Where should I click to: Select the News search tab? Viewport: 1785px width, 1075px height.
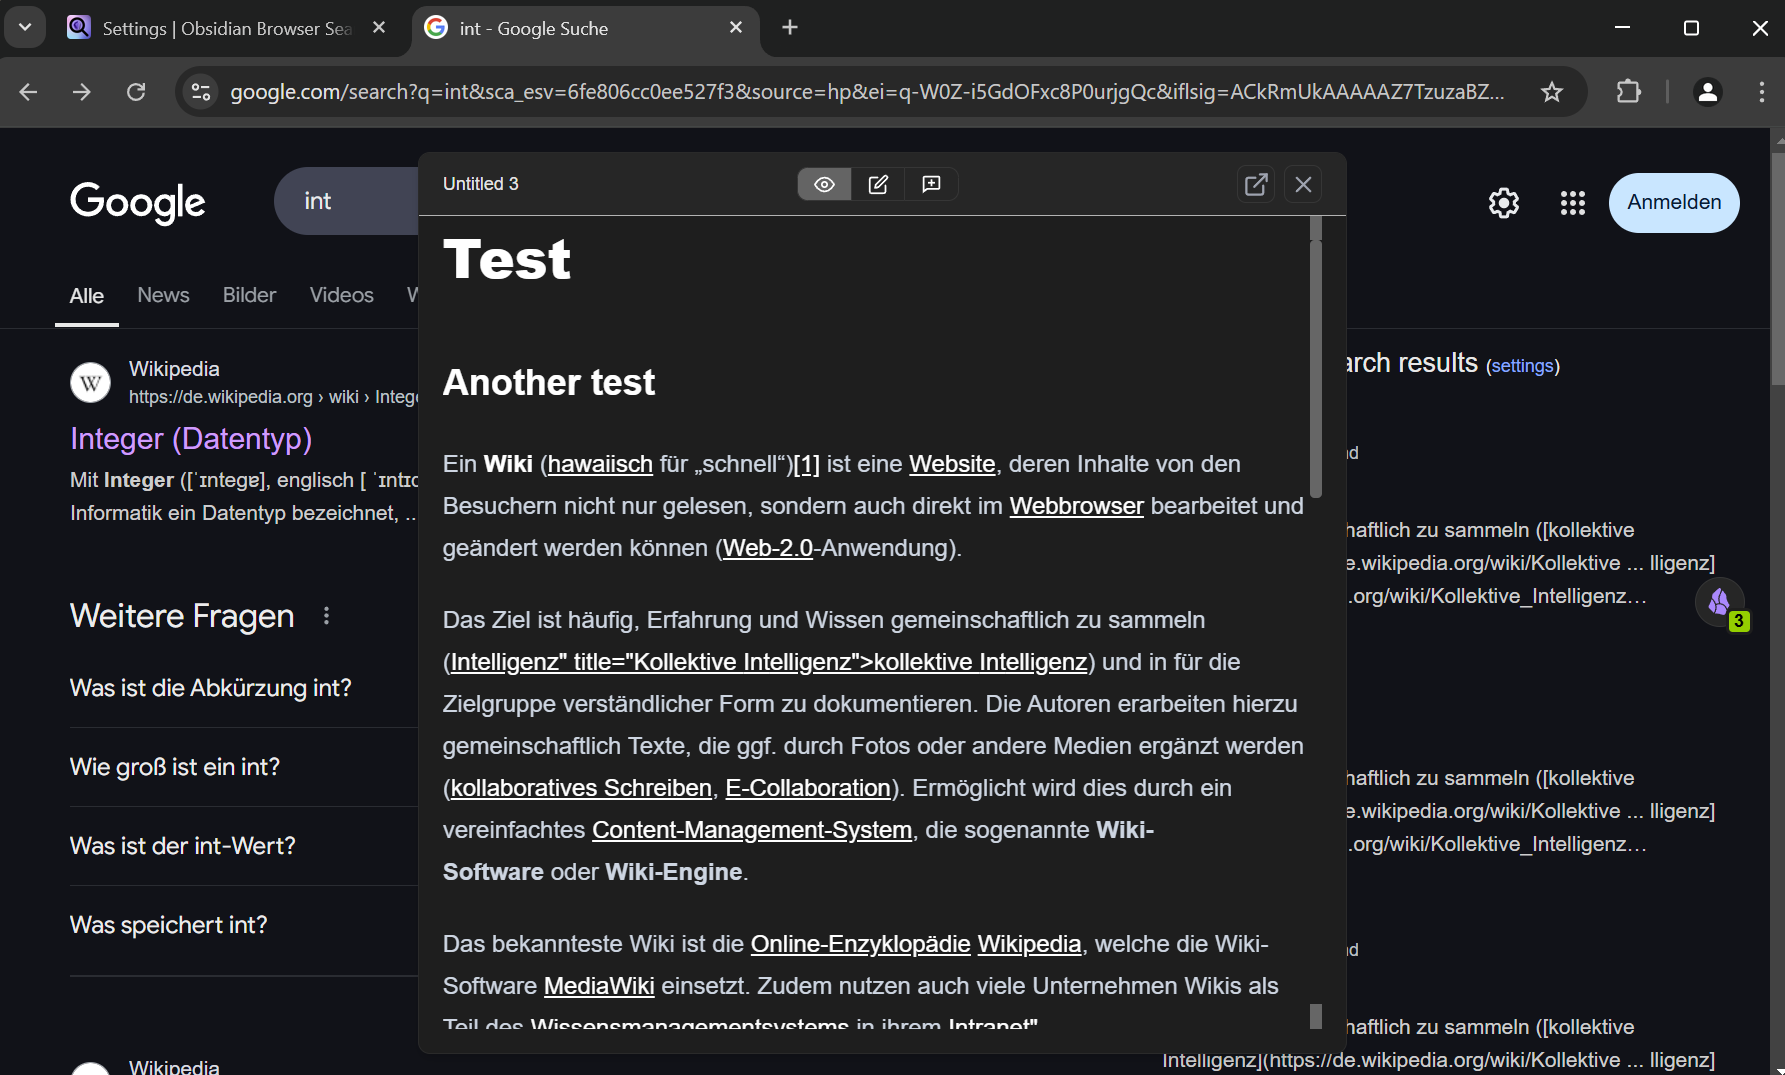tap(163, 295)
